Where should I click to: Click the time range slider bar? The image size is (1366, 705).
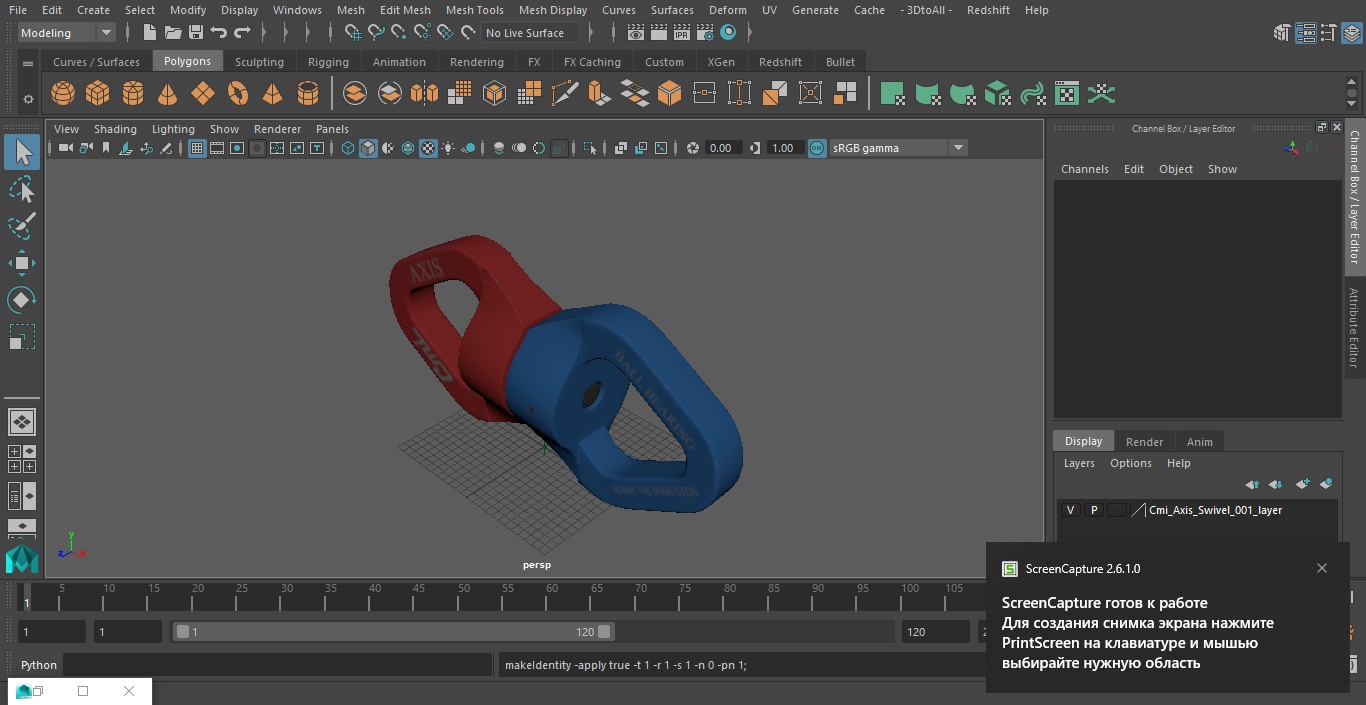pyautogui.click(x=393, y=632)
